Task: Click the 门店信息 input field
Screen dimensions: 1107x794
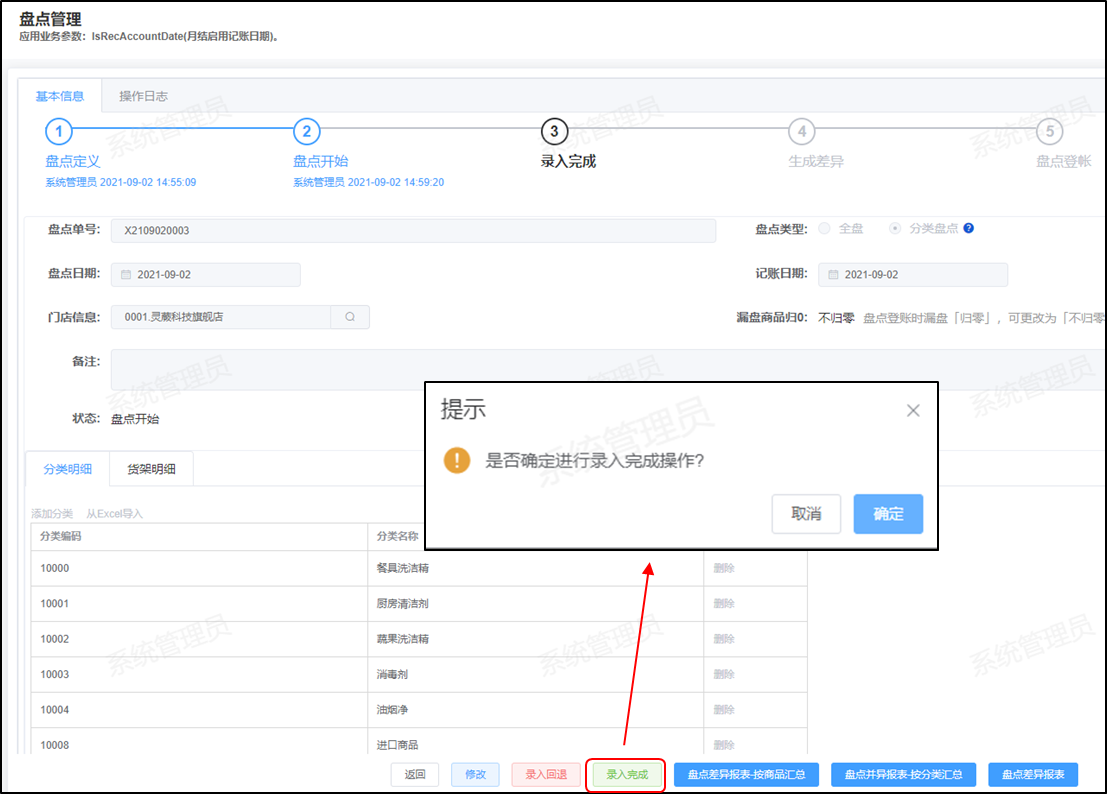Action: point(220,317)
